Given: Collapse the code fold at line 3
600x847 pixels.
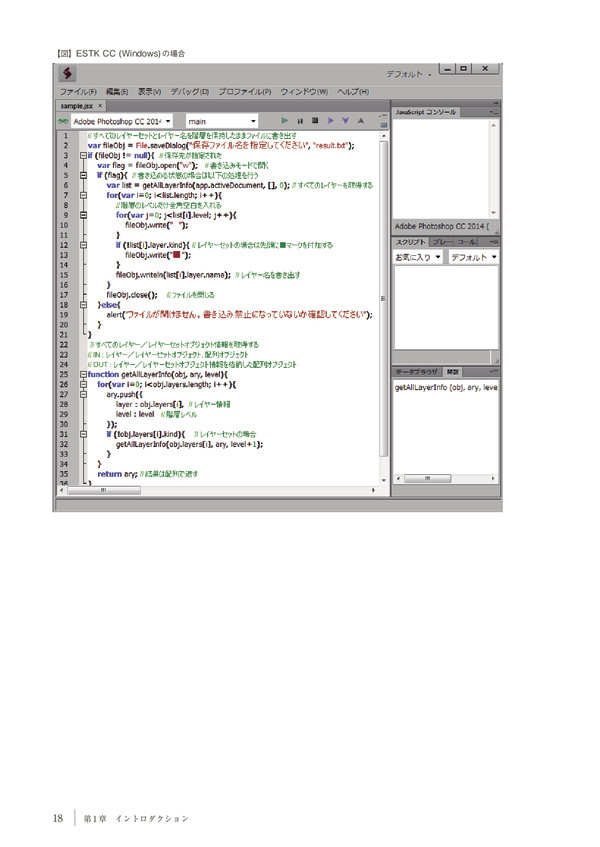Looking at the screenshot, I should click(83, 156).
